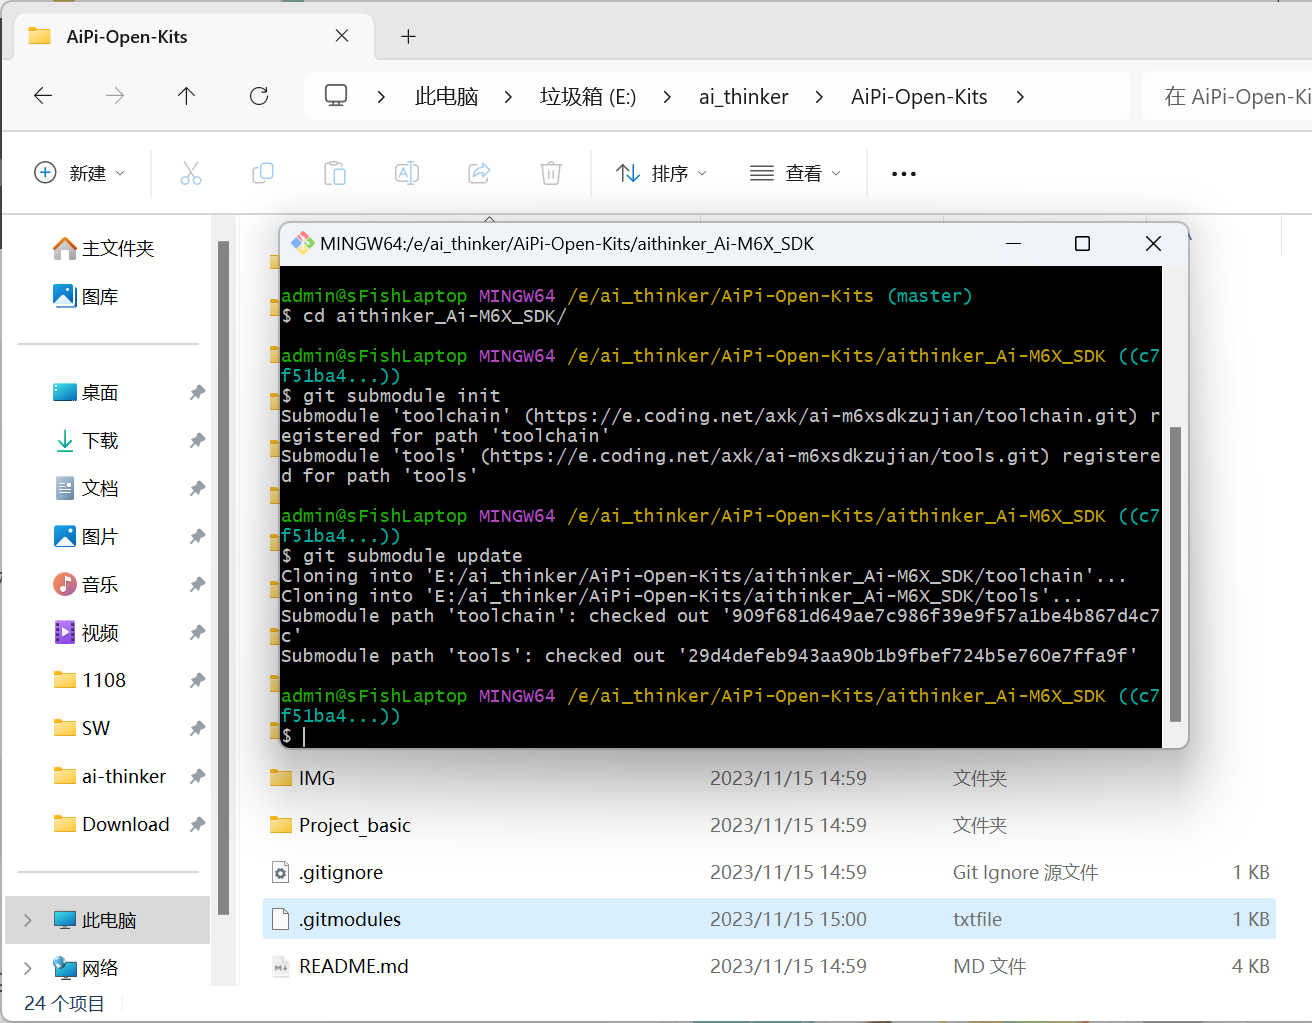The height and width of the screenshot is (1023, 1312).
Task: Go up one folder level
Action: [x=186, y=96]
